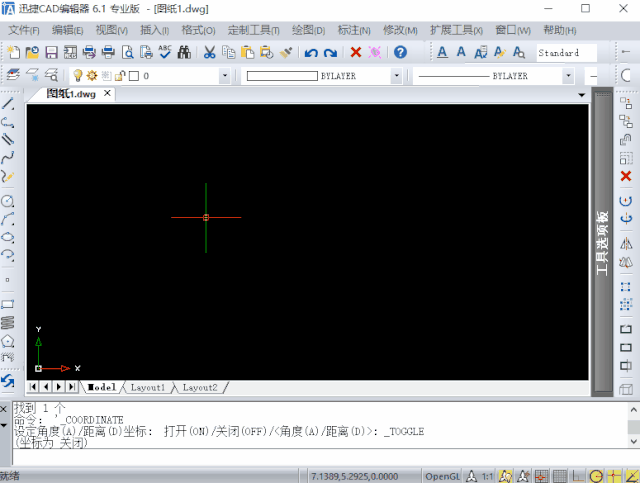Select the Spline curve tool
This screenshot has width=640, height=483.
coord(8,158)
